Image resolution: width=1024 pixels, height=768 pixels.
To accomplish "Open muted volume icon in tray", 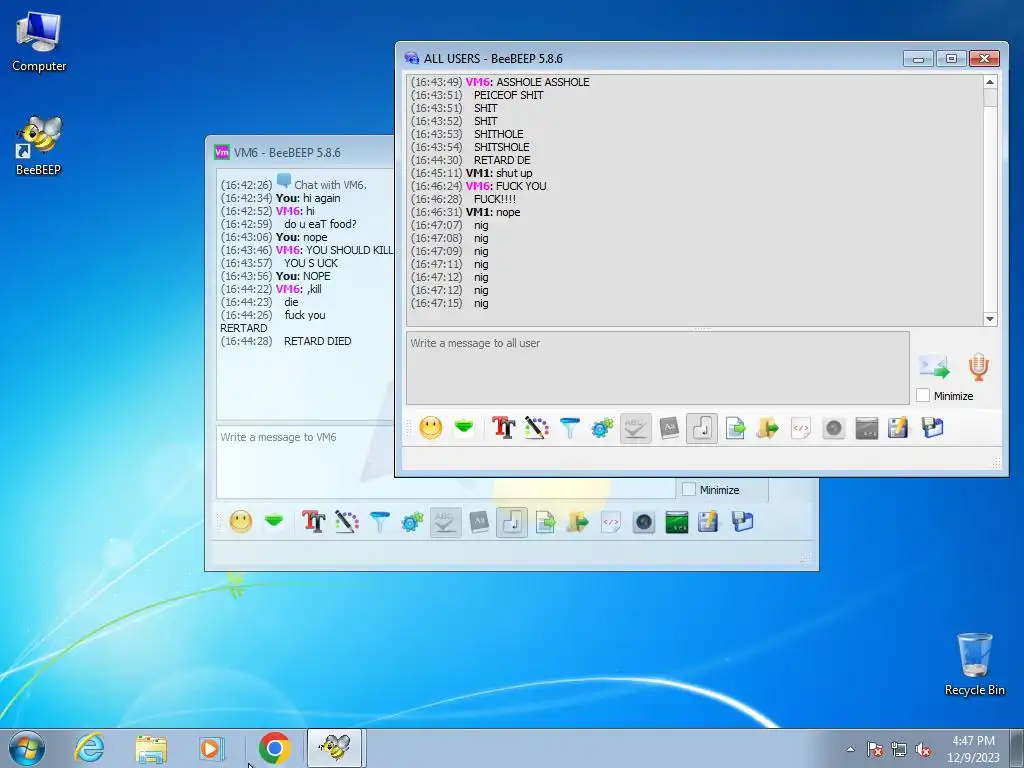I will (923, 750).
